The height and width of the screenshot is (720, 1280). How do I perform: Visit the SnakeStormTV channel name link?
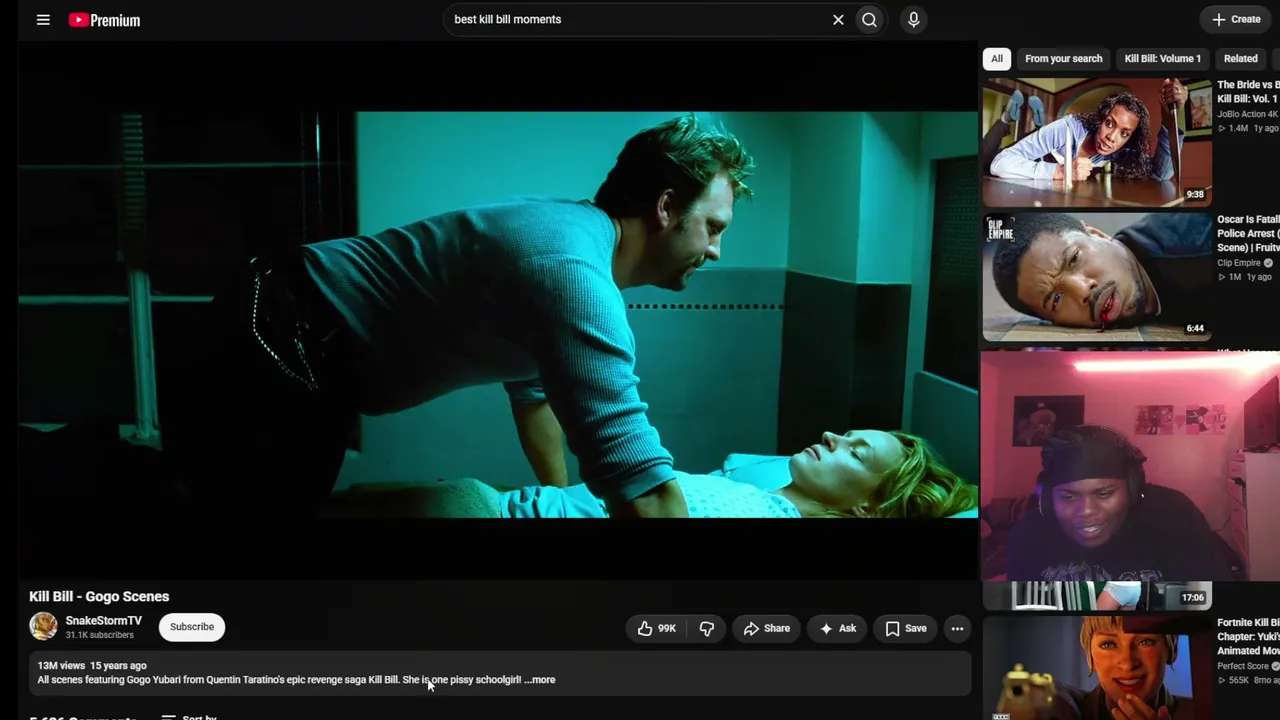click(104, 621)
